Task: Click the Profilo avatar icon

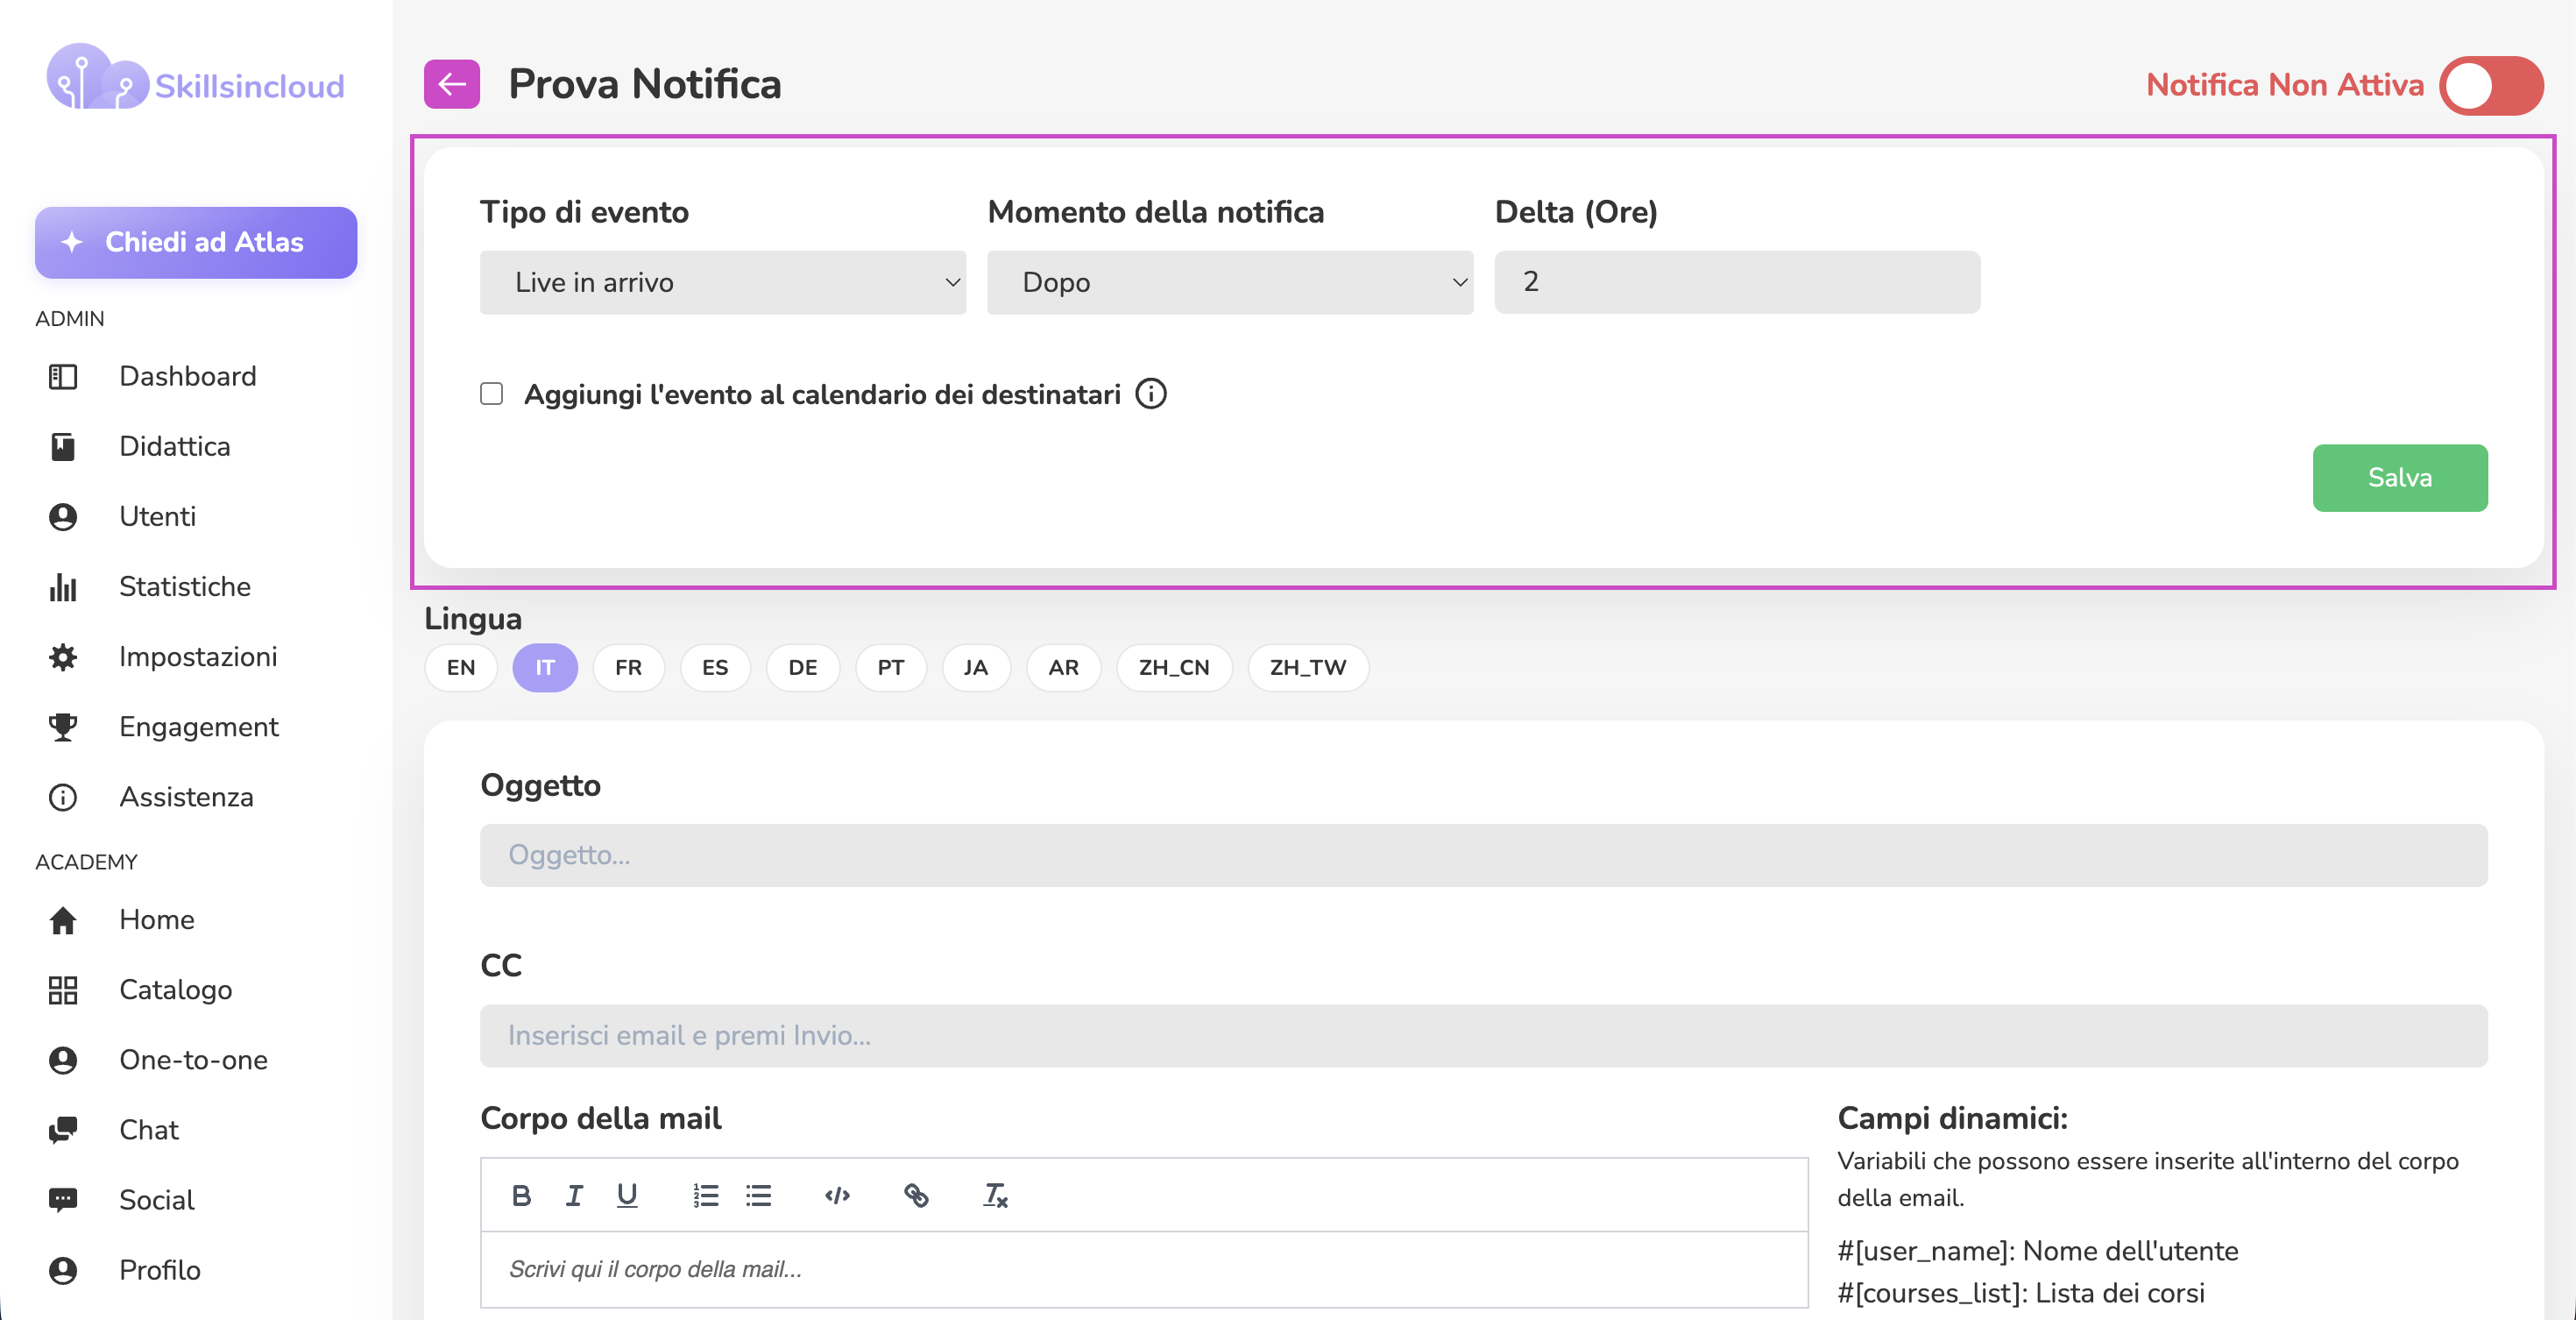Action: click(63, 1269)
